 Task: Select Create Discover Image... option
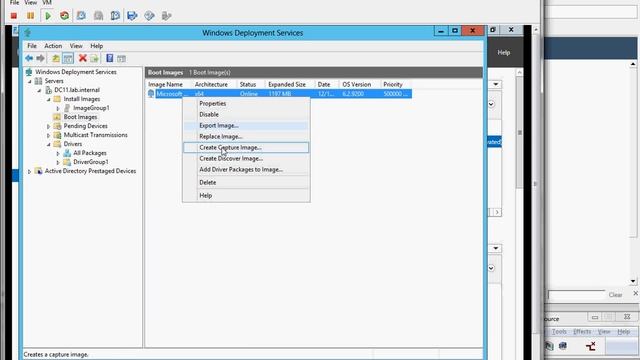246,158
